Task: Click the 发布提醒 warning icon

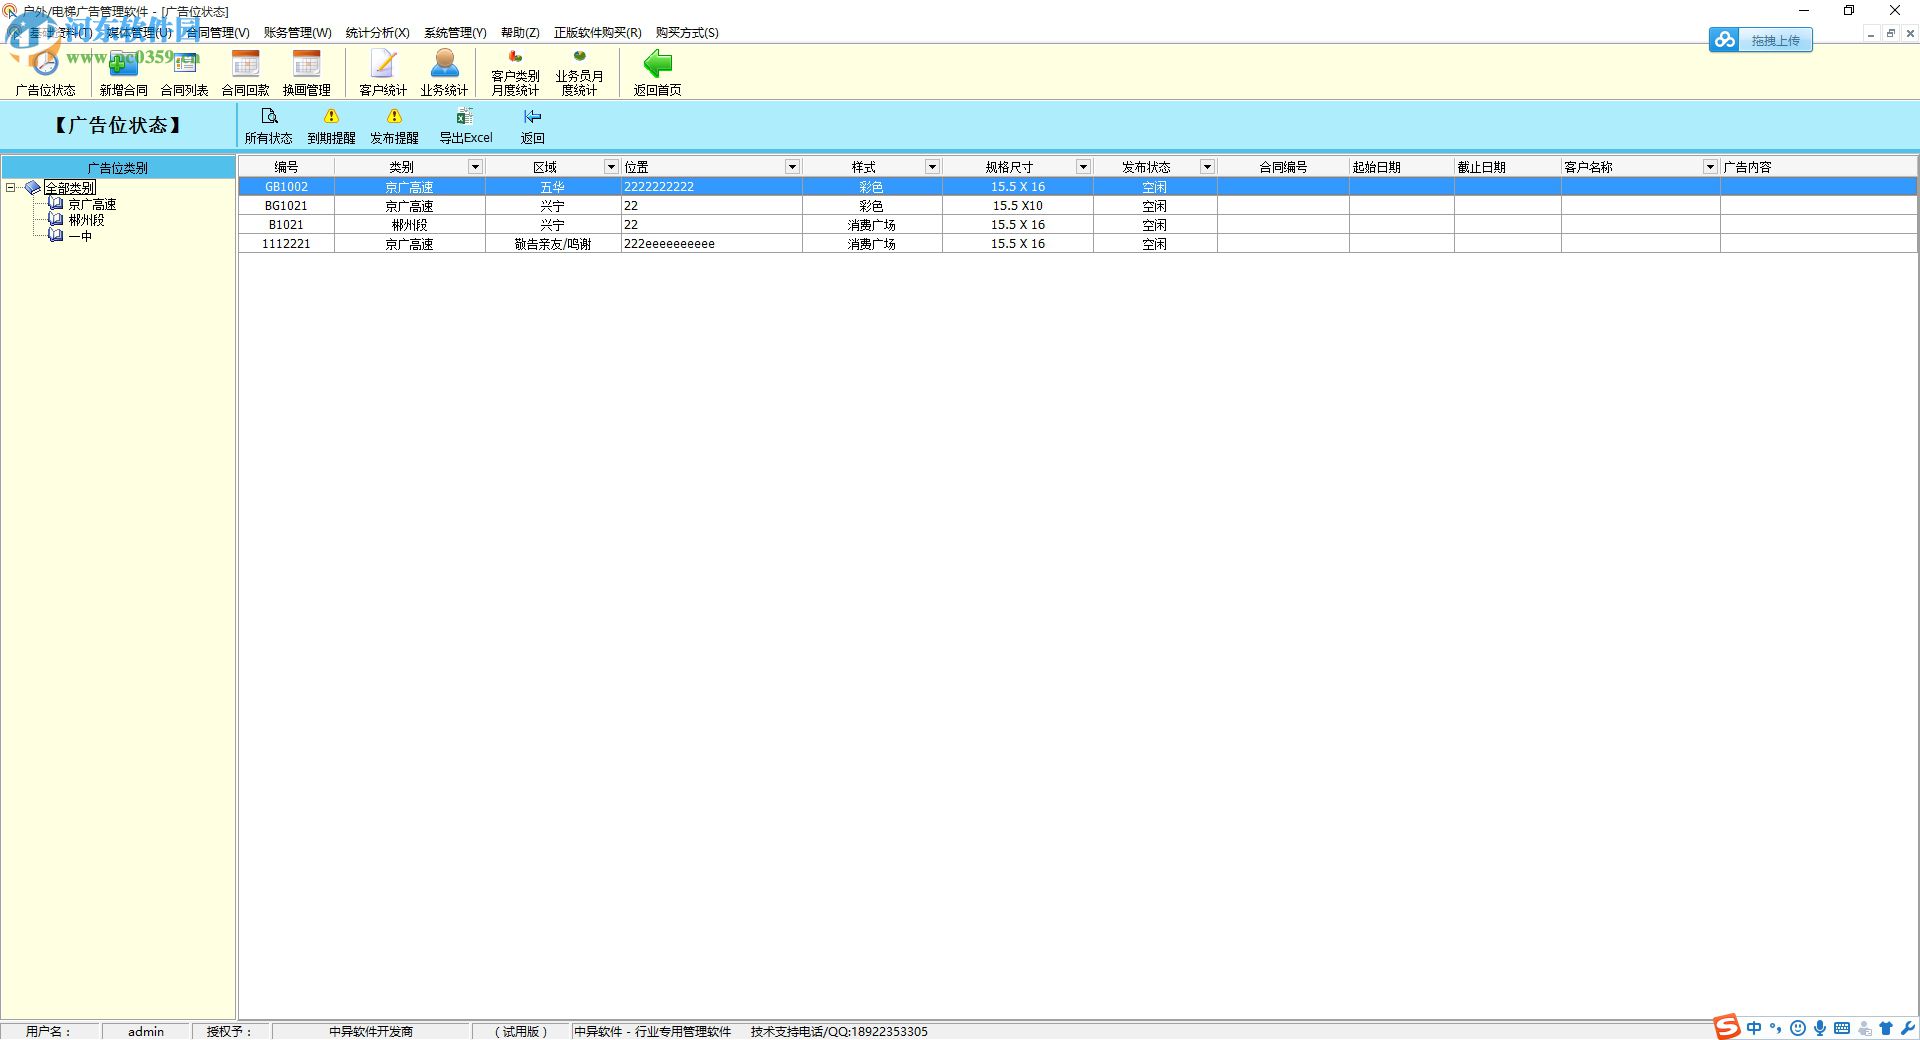Action: [394, 126]
